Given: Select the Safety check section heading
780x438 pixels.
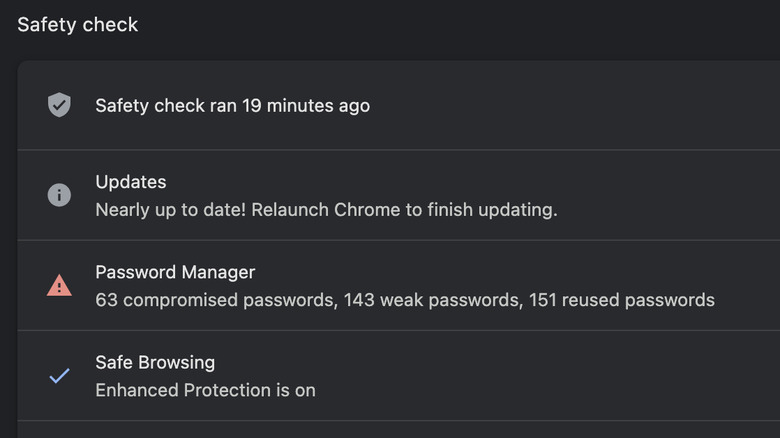Looking at the screenshot, I should coord(77,25).
